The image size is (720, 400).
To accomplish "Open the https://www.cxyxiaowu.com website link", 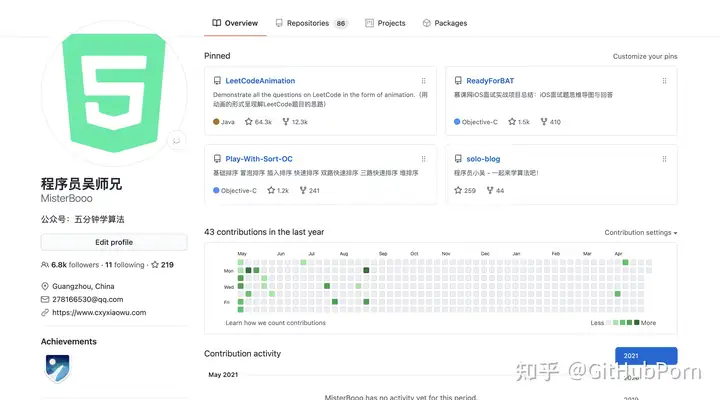I will click(x=99, y=312).
